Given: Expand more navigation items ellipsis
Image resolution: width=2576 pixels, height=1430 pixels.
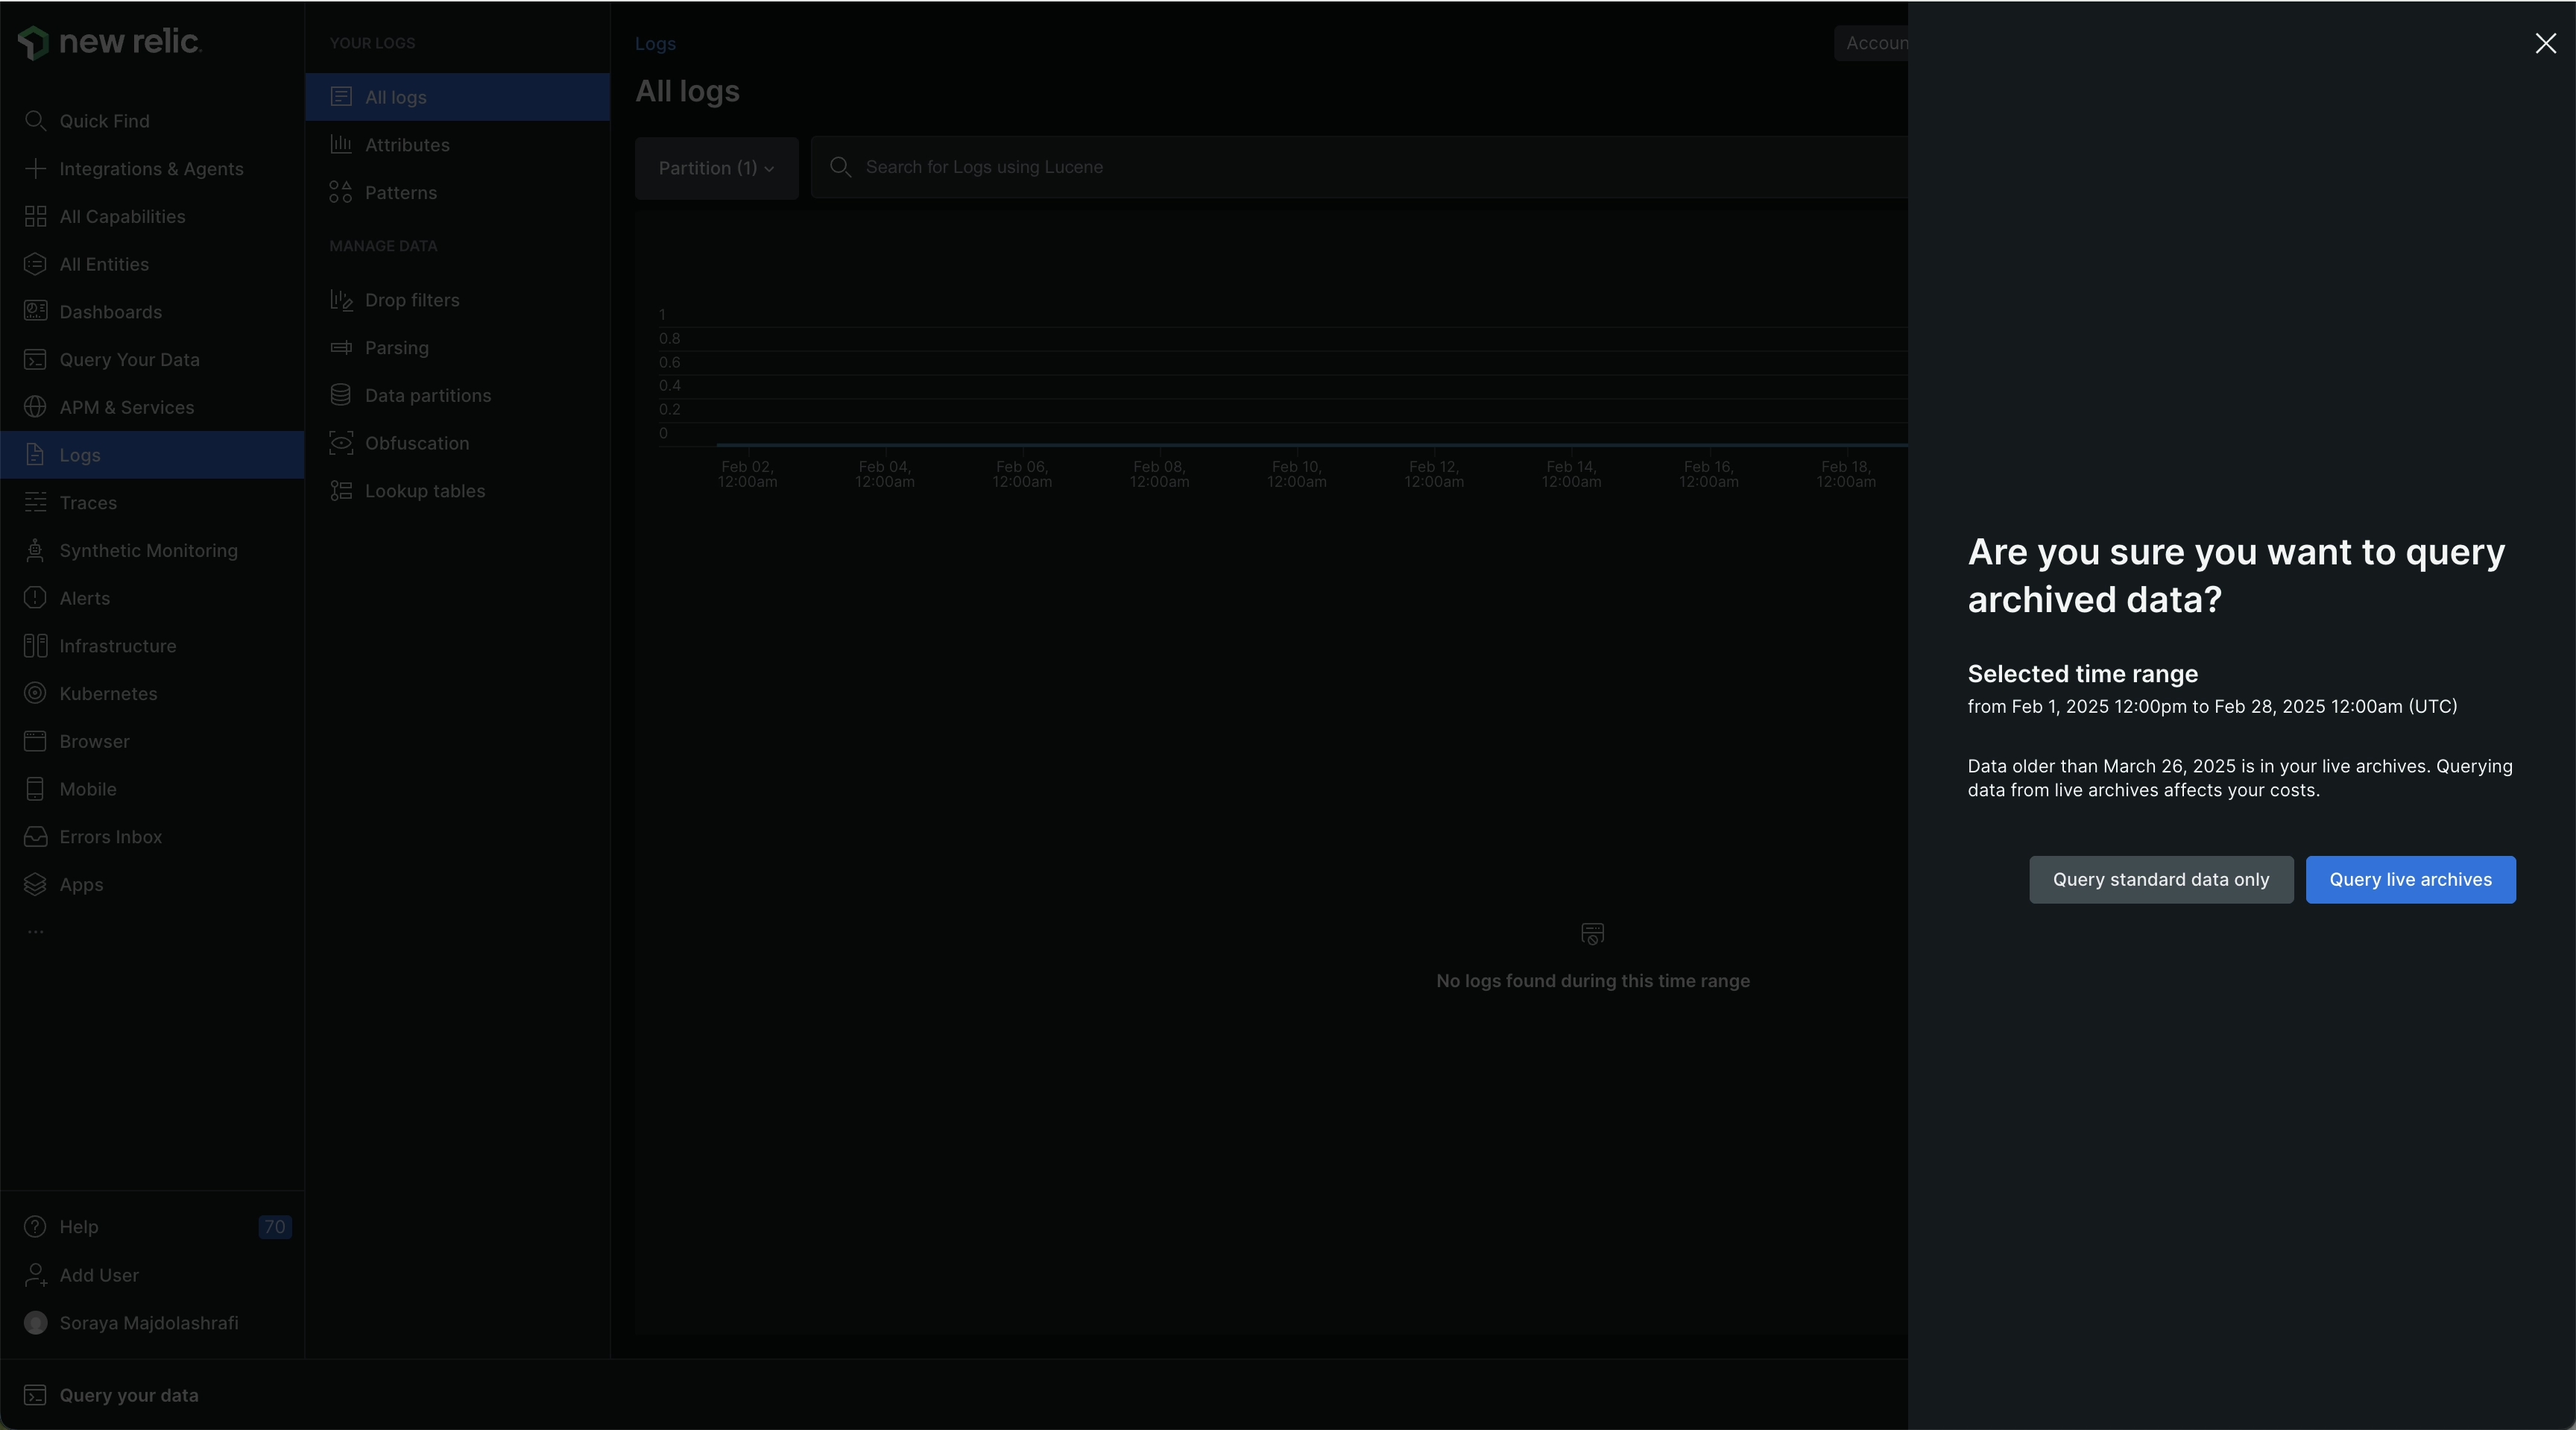Looking at the screenshot, I should tap(35, 932).
